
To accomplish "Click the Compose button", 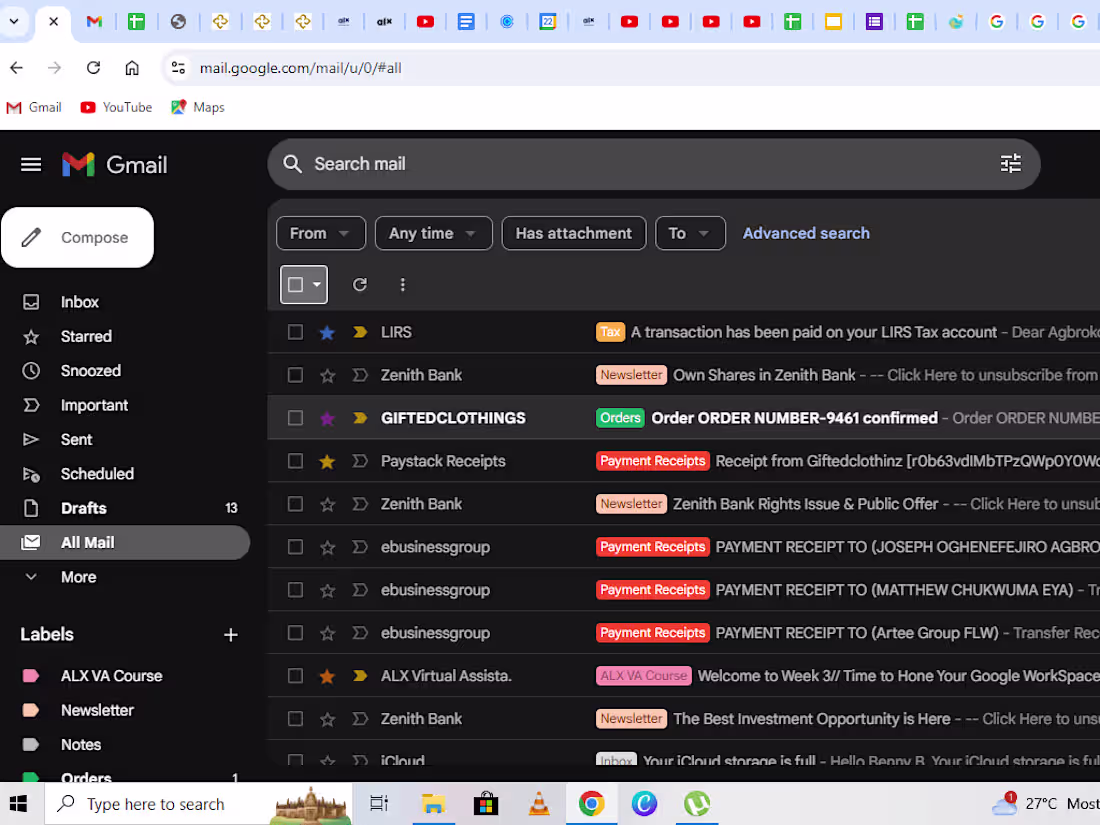I will point(78,237).
